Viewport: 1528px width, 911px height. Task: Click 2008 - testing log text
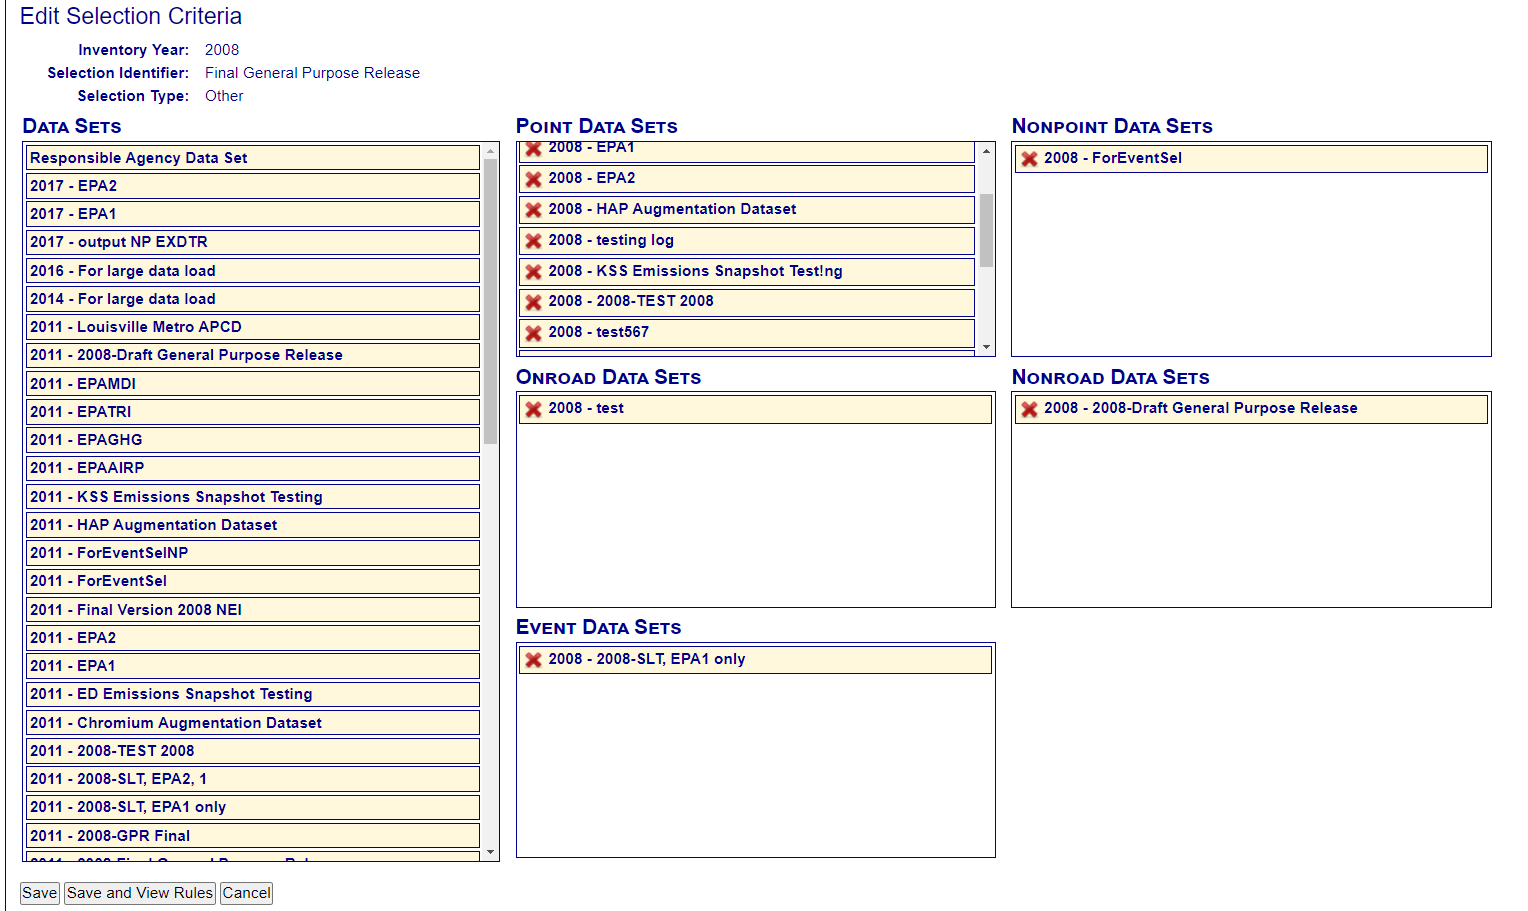[x=611, y=240]
